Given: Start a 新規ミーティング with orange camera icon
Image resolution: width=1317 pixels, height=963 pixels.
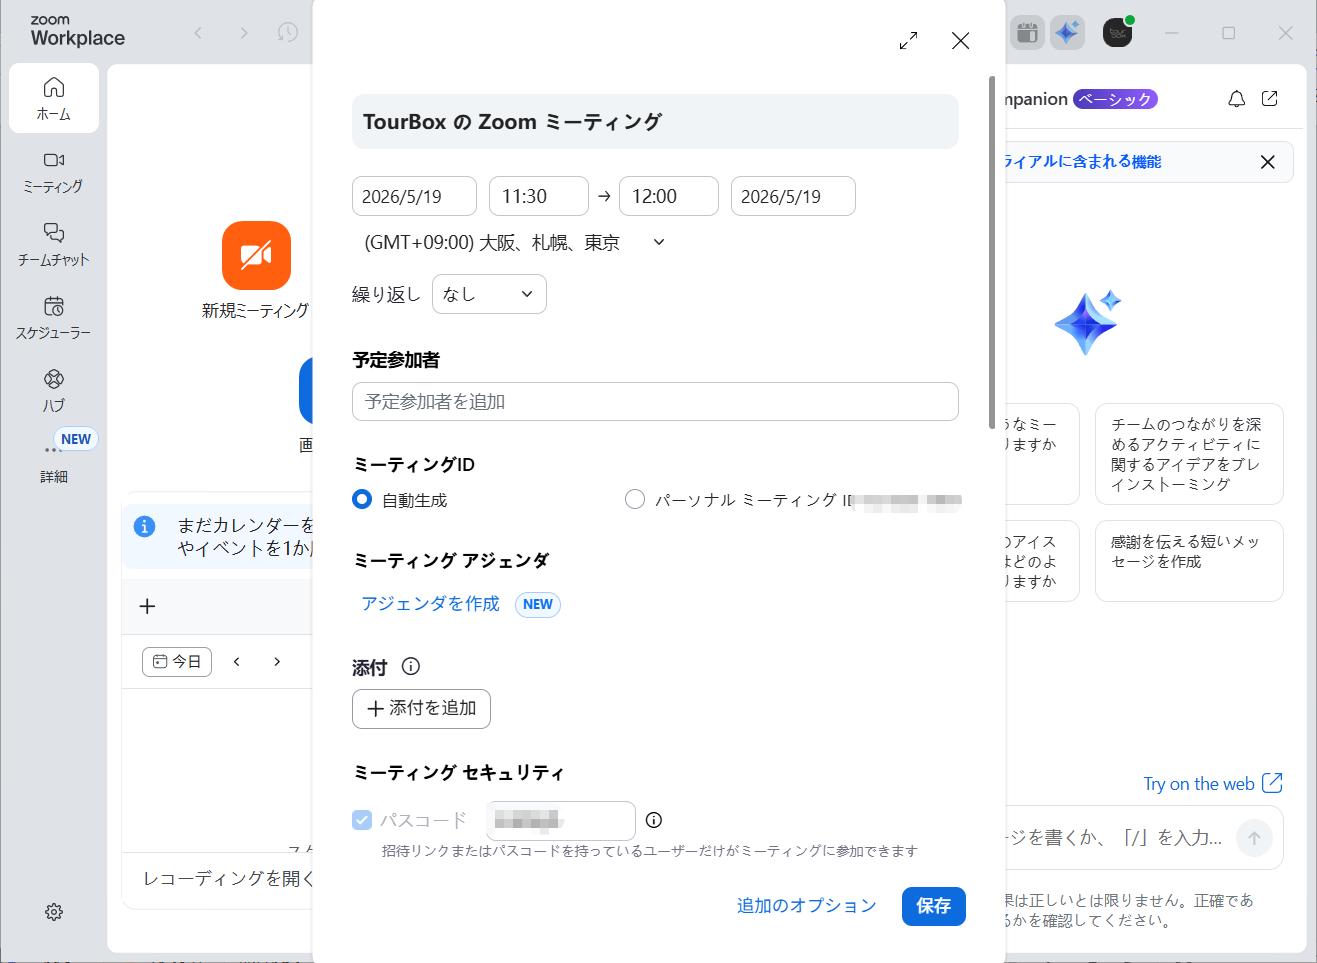Looking at the screenshot, I should (256, 255).
